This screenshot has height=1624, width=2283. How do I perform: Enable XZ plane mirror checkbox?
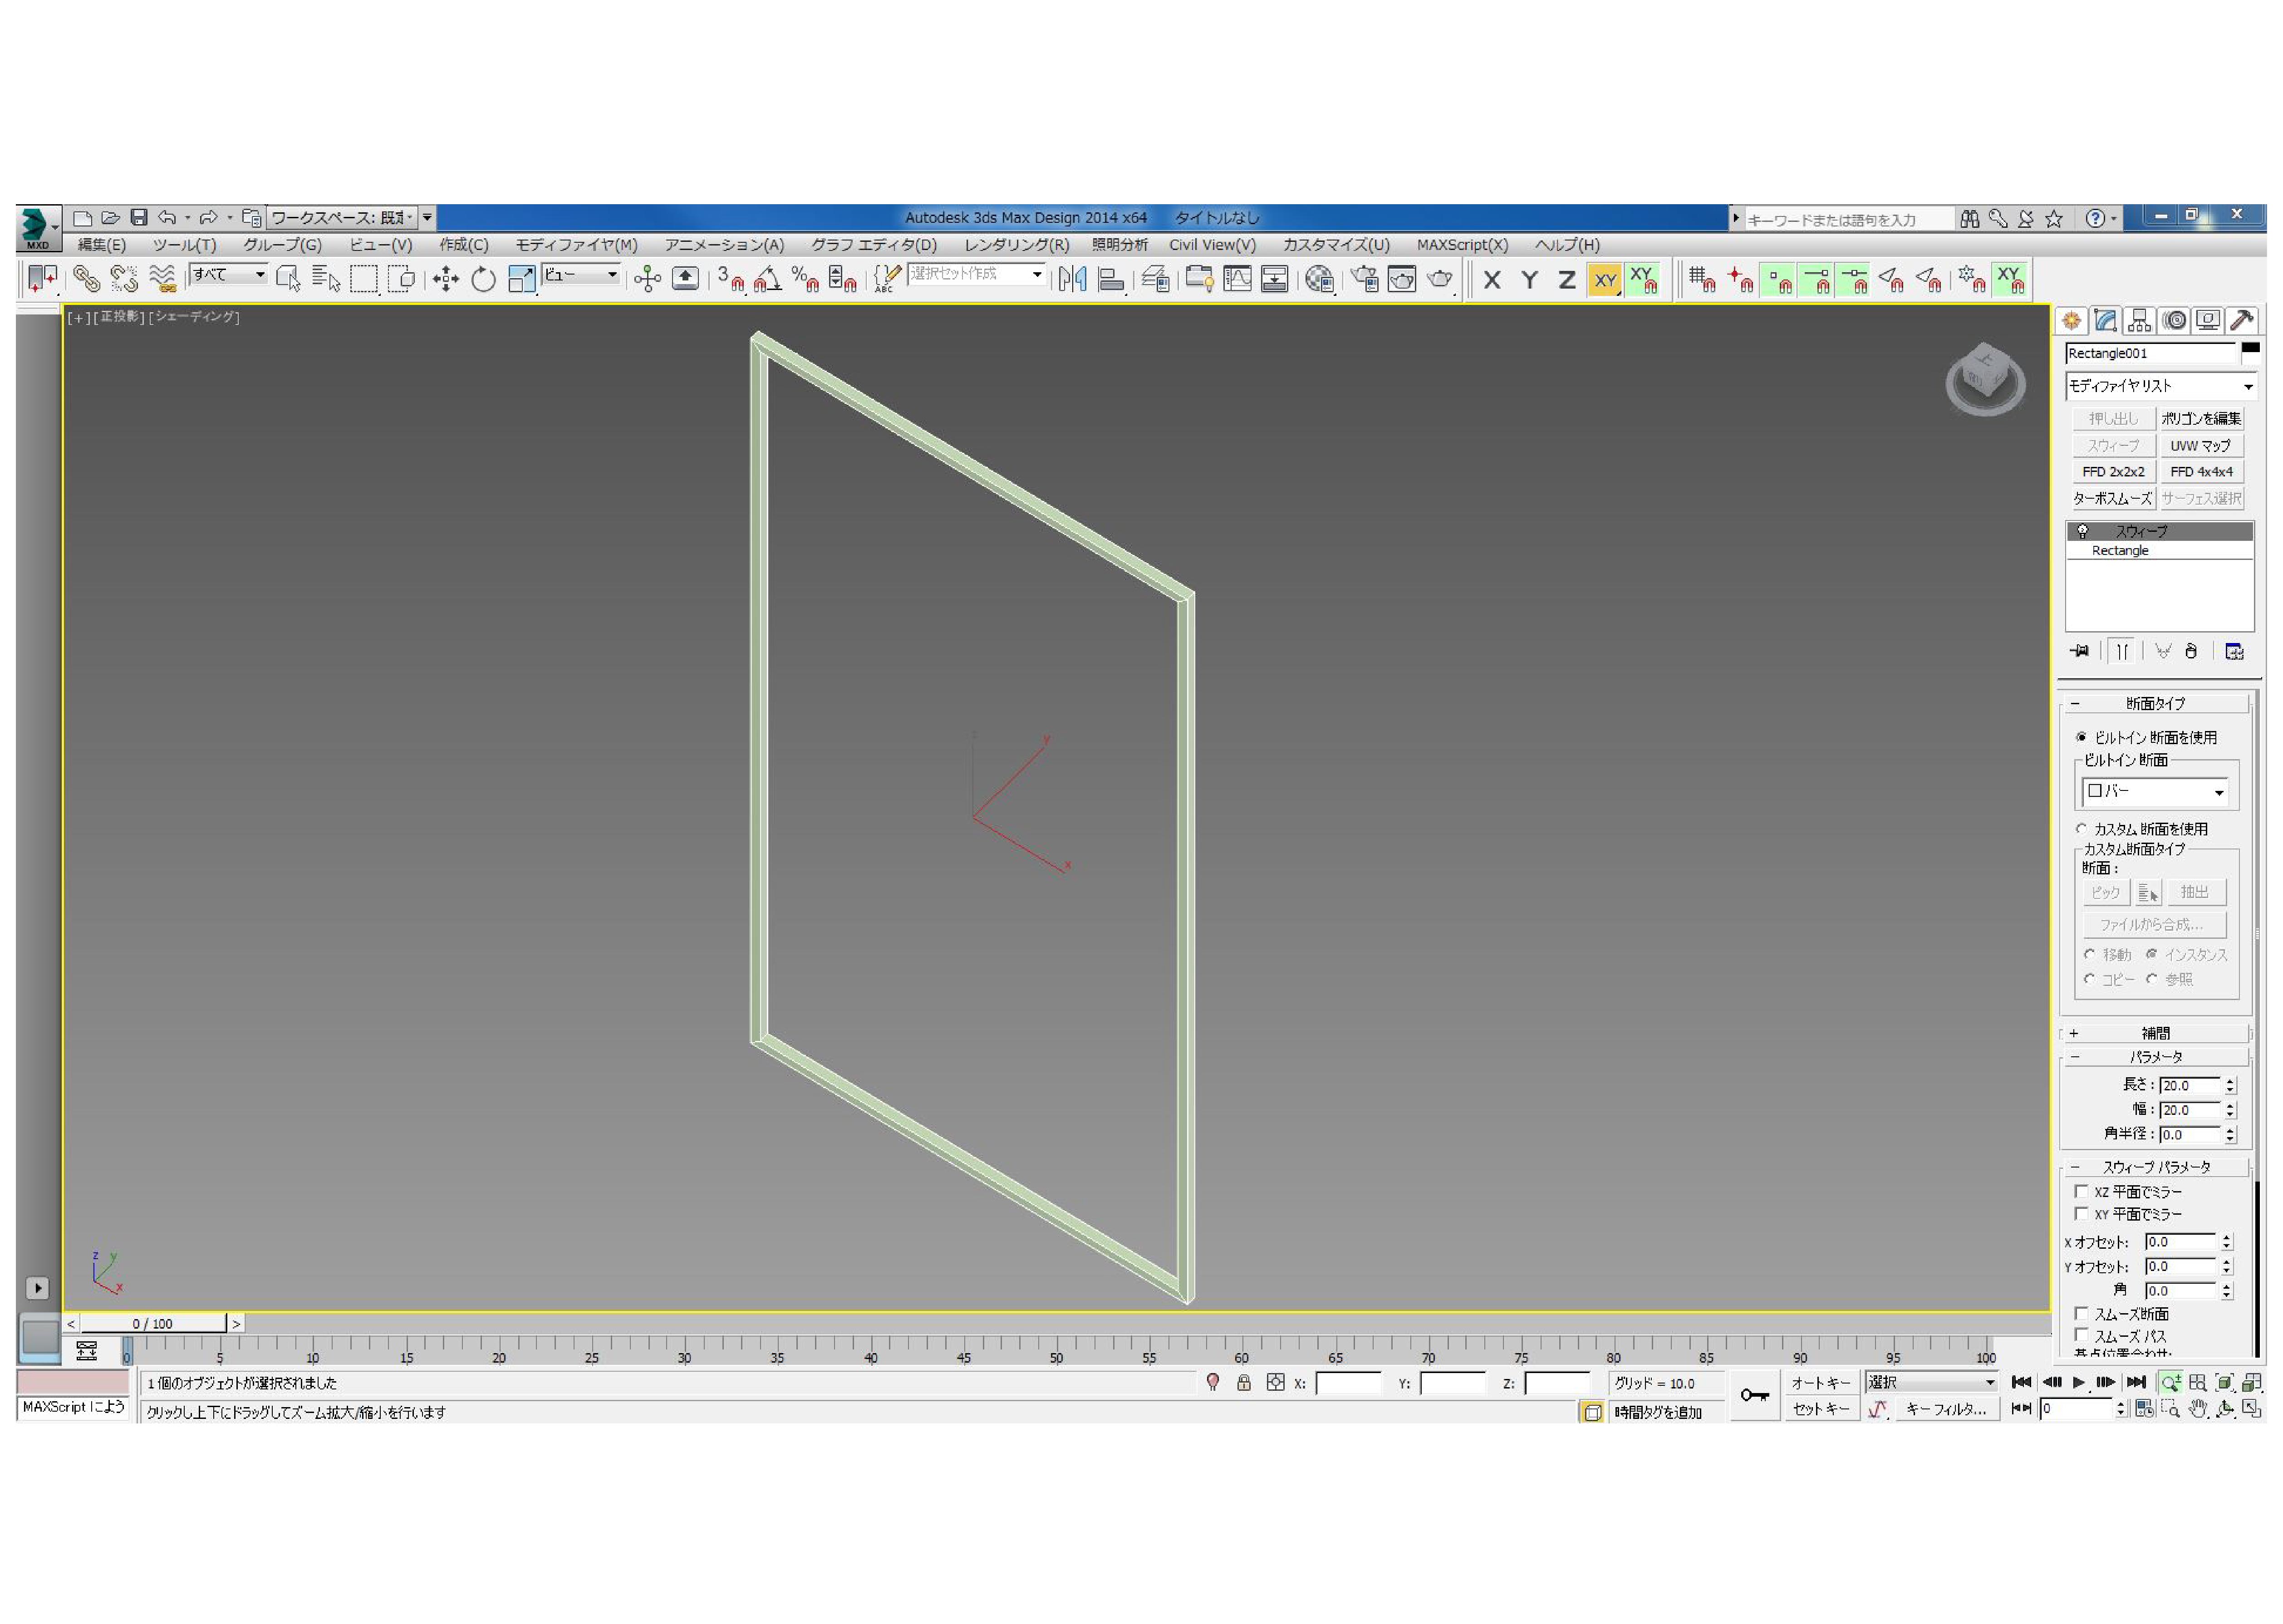click(2081, 1191)
